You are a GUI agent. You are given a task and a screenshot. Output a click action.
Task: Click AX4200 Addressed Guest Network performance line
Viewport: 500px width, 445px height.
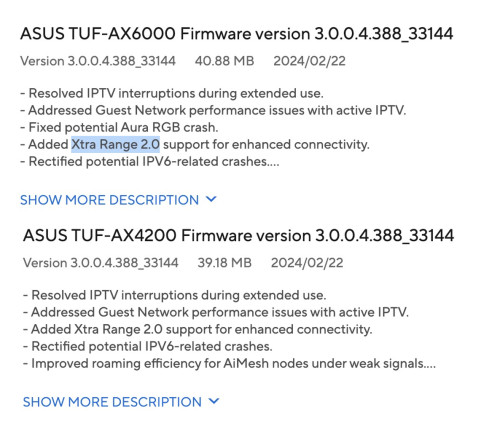pos(216,312)
